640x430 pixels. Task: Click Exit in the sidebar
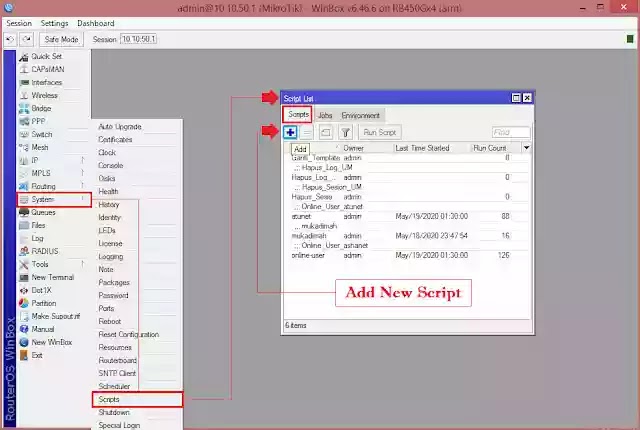coord(37,355)
